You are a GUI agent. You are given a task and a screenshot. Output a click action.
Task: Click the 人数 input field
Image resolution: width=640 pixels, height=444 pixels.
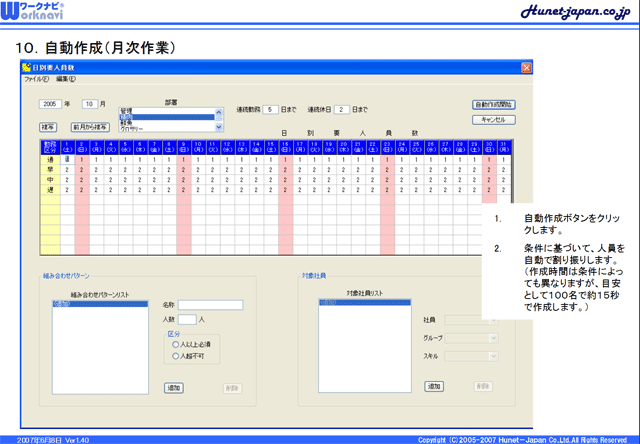186,319
